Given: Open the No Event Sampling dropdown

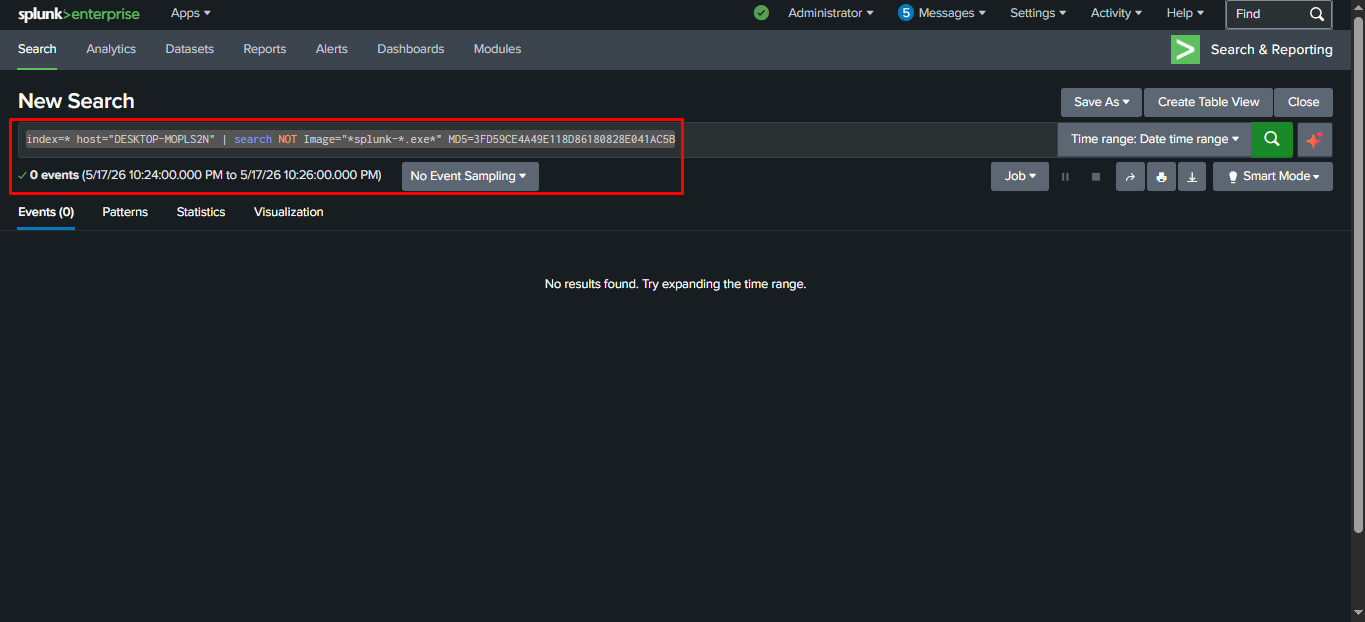Looking at the screenshot, I should (470, 176).
